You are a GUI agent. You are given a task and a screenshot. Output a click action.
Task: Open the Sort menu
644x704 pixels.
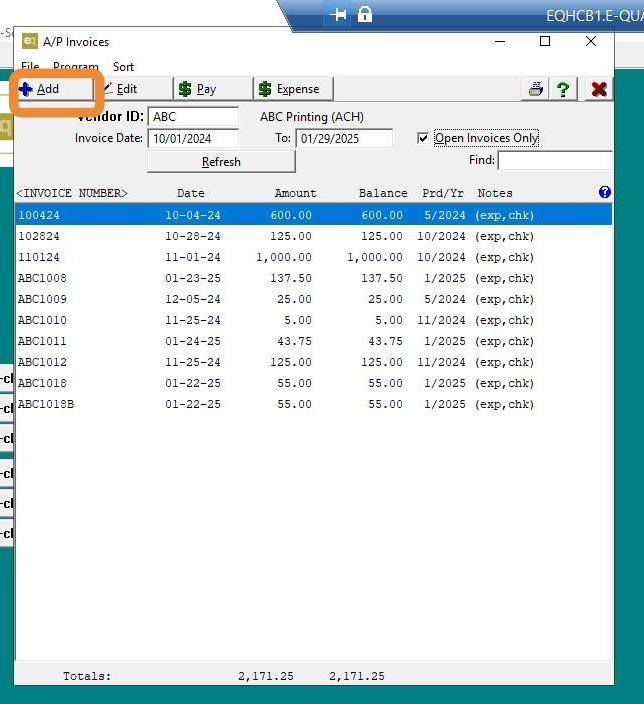pyautogui.click(x=124, y=67)
